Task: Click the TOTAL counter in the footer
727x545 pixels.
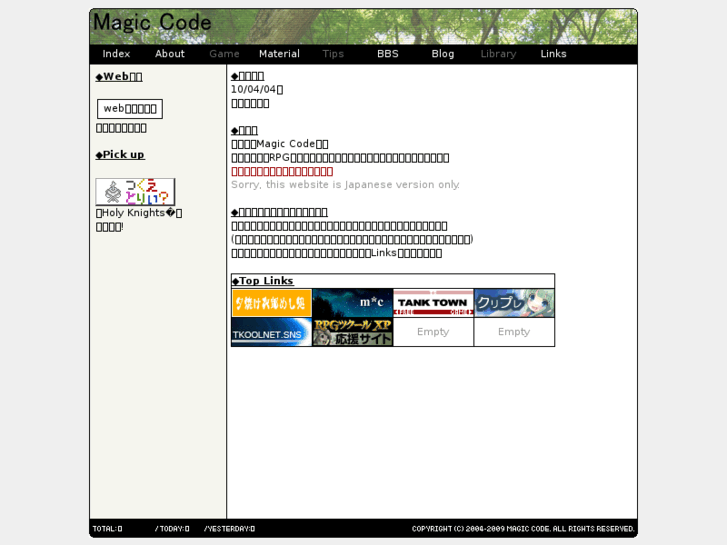Action: click(107, 529)
